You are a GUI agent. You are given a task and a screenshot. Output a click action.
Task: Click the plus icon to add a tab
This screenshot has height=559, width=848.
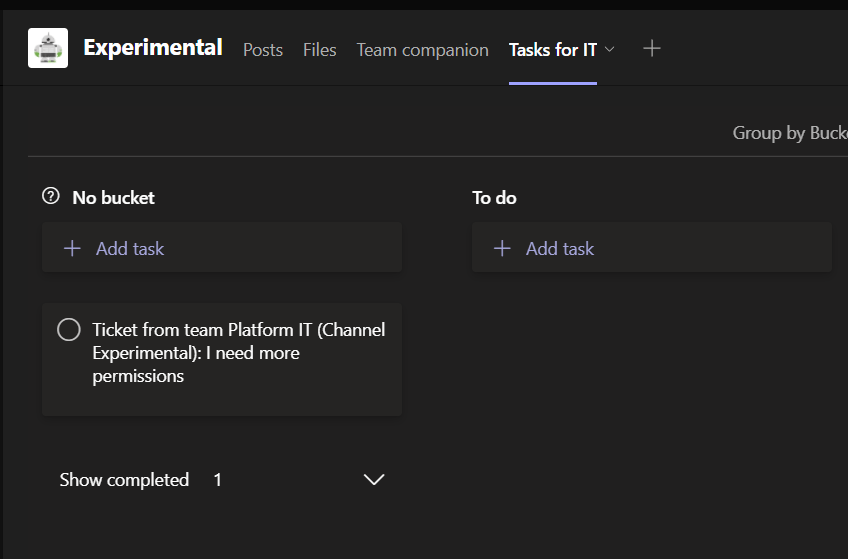pos(652,48)
